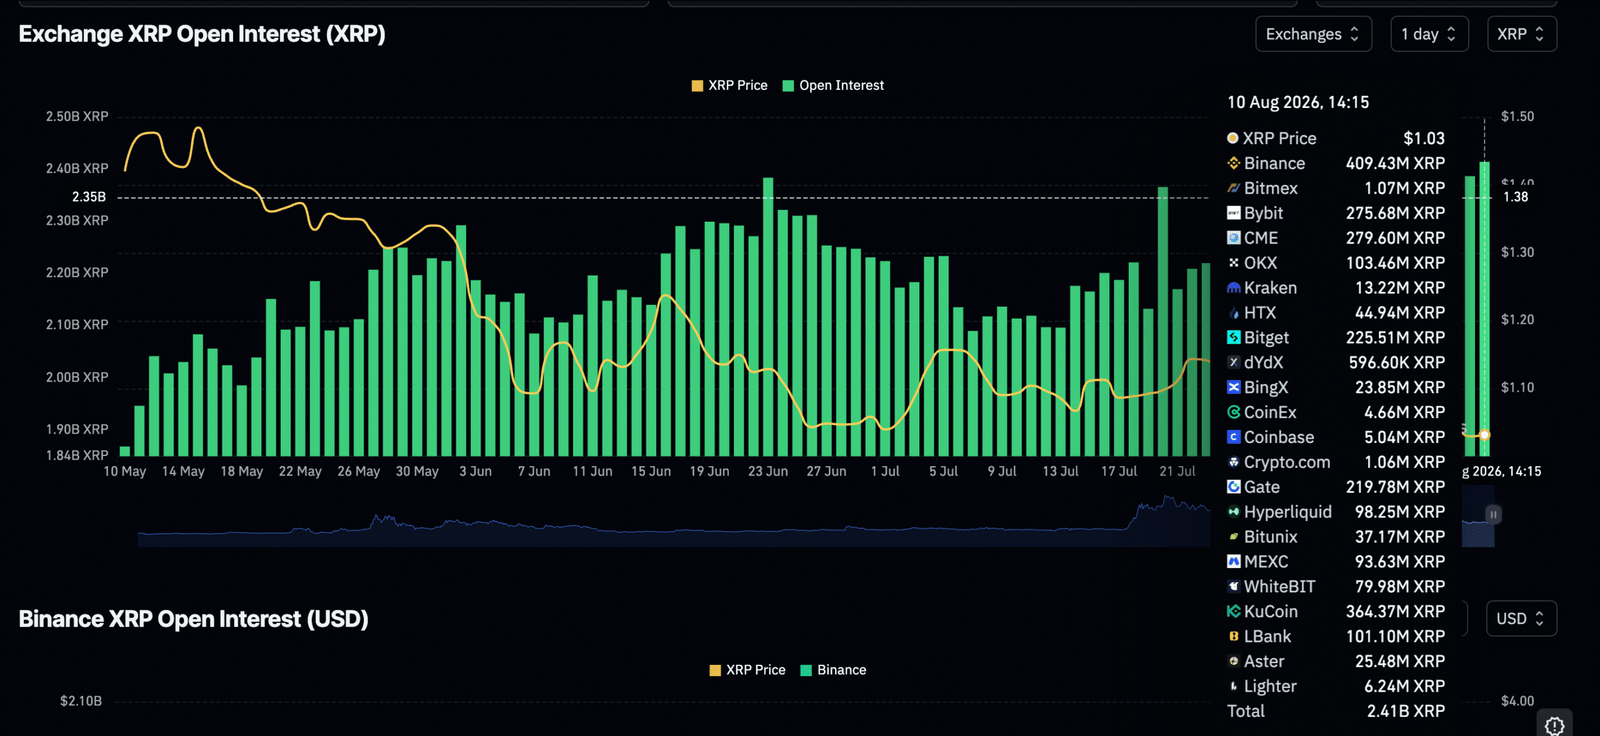This screenshot has height=736, width=1600.
Task: Toggle Open Interest legend series
Action: 833,86
